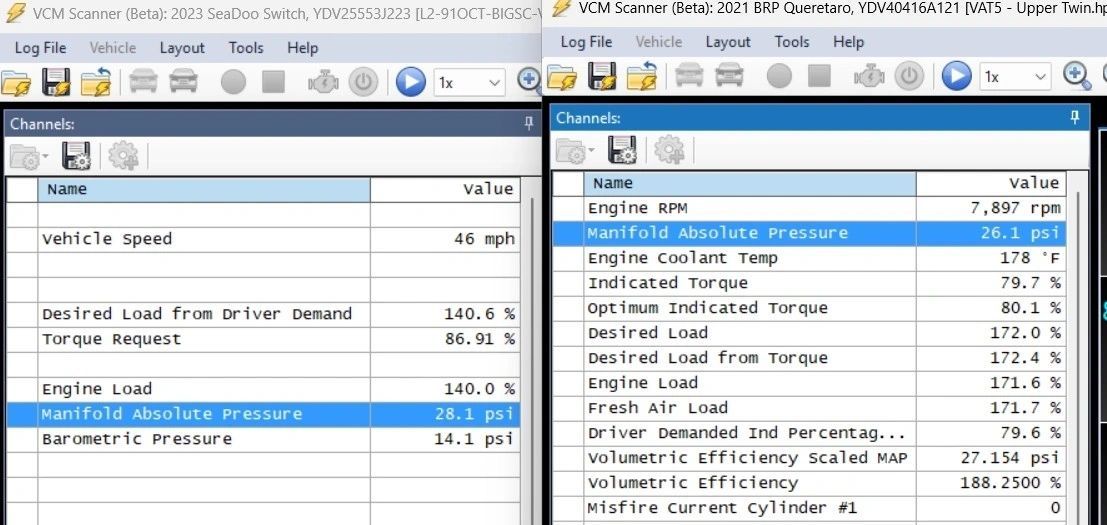Image resolution: width=1107 pixels, height=525 pixels.
Task: Open Log File menu in SeaDoo Switch window
Action: coord(40,48)
